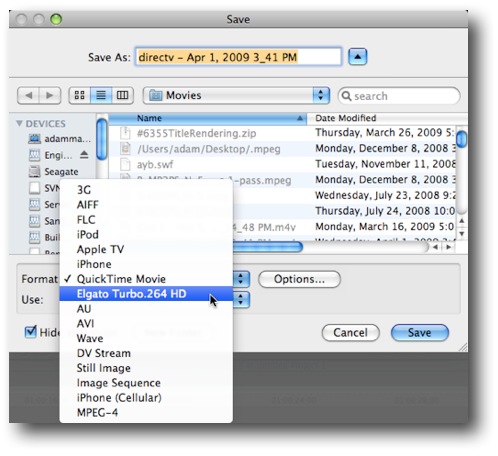This screenshot has width=498, height=456.
Task: Click the search field
Action: 399,96
